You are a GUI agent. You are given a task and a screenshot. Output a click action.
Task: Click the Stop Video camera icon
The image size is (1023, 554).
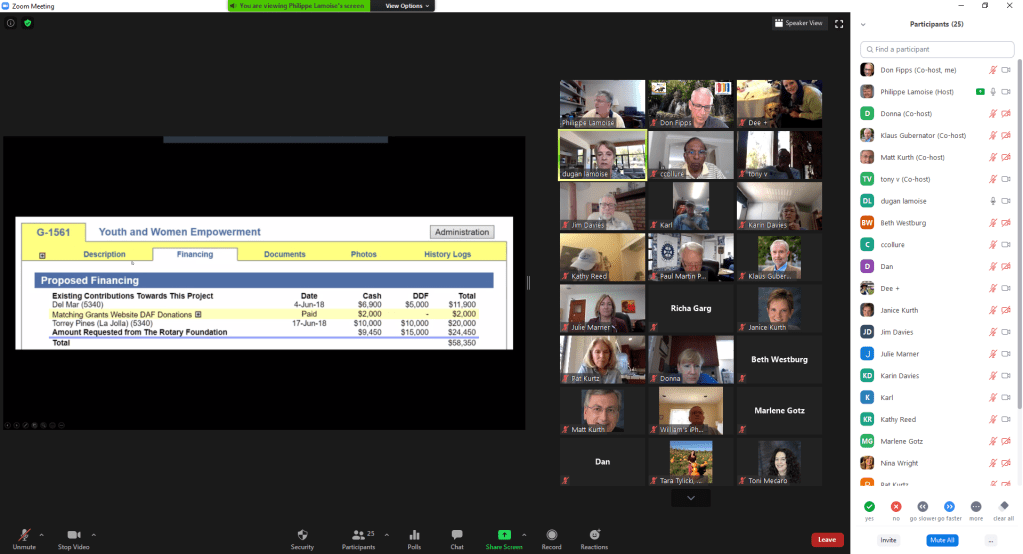click(73, 535)
